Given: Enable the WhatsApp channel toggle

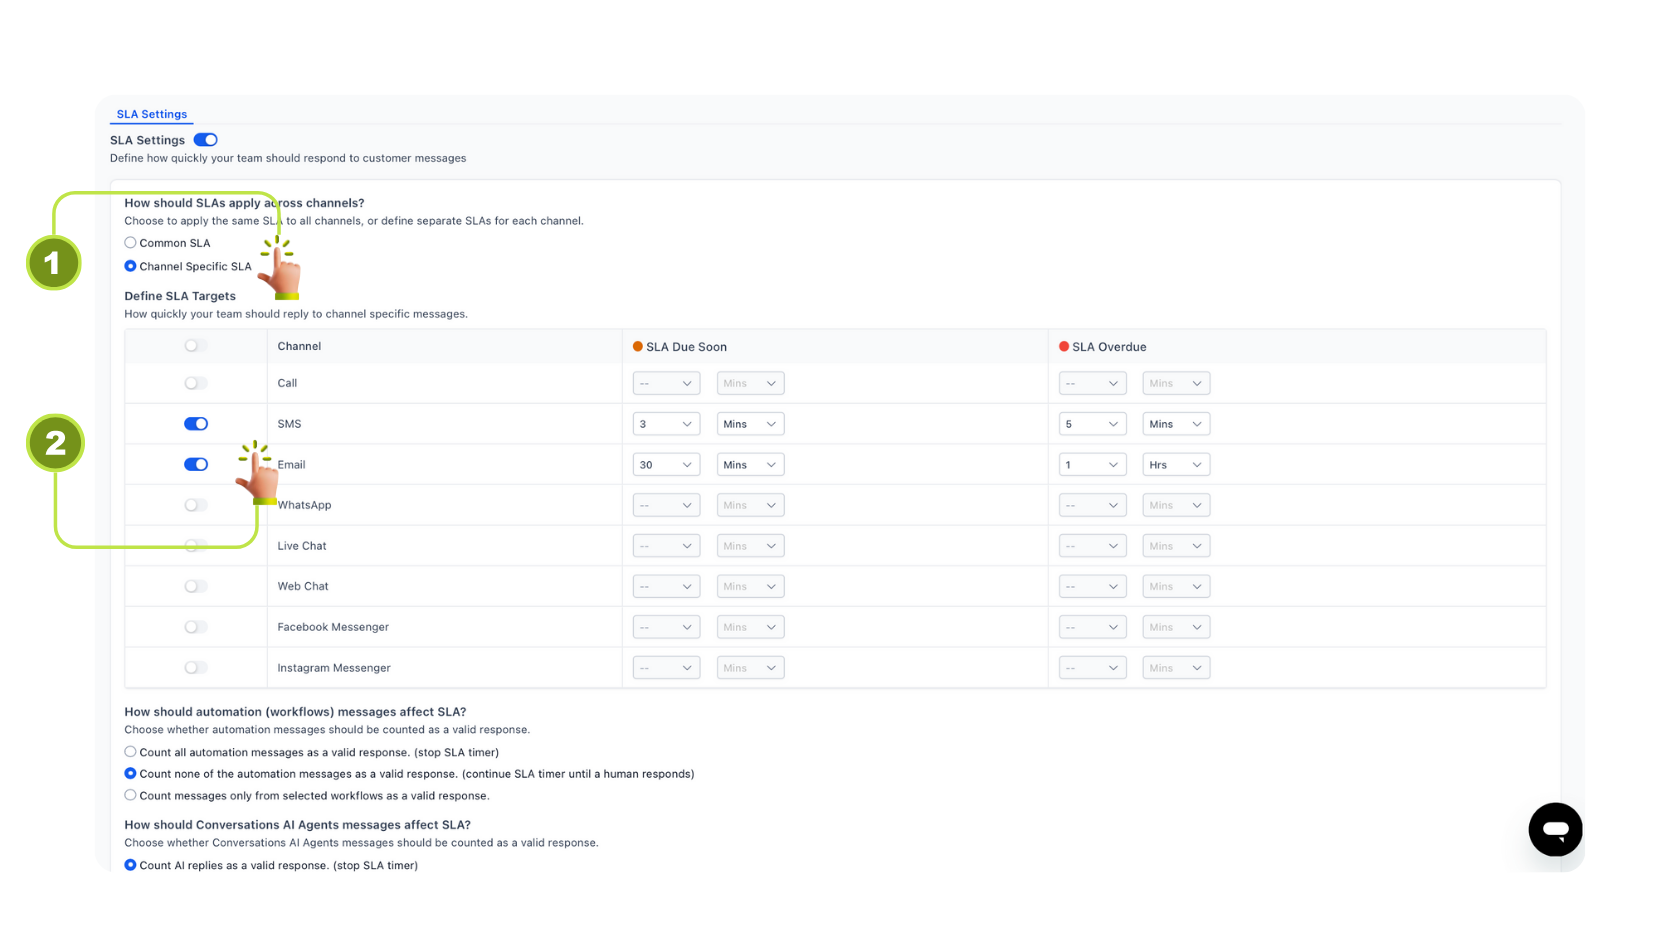Looking at the screenshot, I should pyautogui.click(x=196, y=505).
